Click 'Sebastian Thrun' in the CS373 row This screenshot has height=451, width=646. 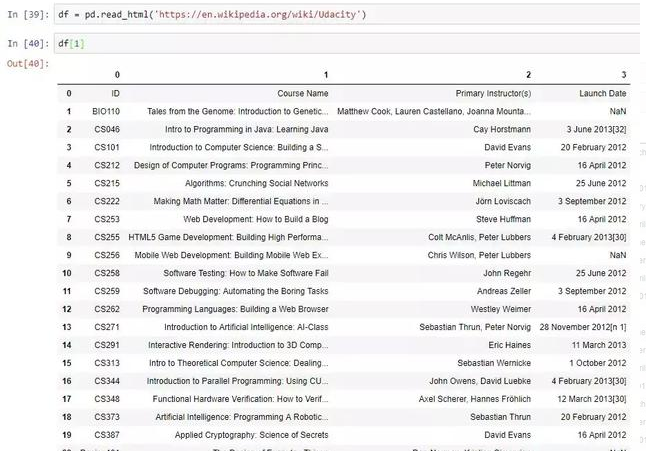click(x=501, y=417)
